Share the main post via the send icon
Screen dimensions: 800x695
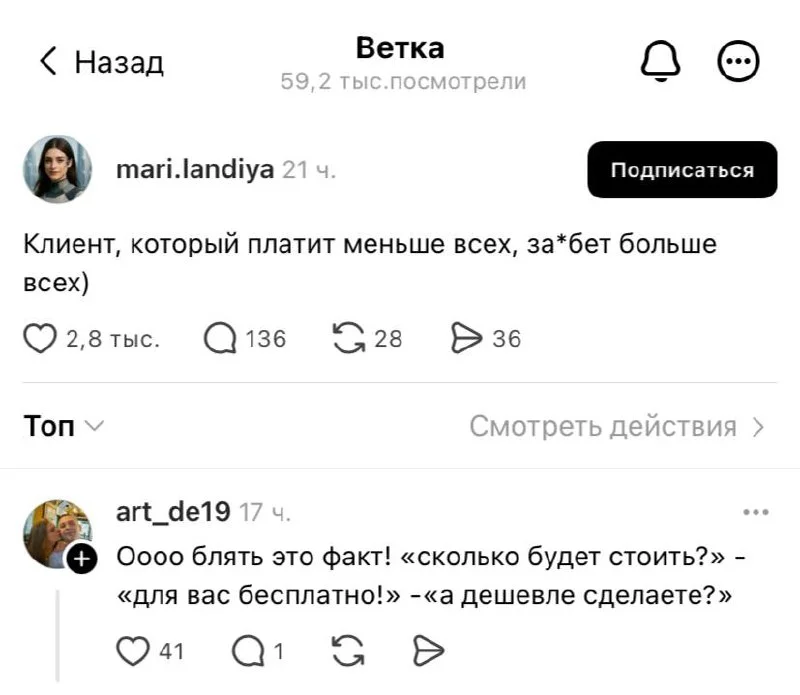tap(467, 338)
